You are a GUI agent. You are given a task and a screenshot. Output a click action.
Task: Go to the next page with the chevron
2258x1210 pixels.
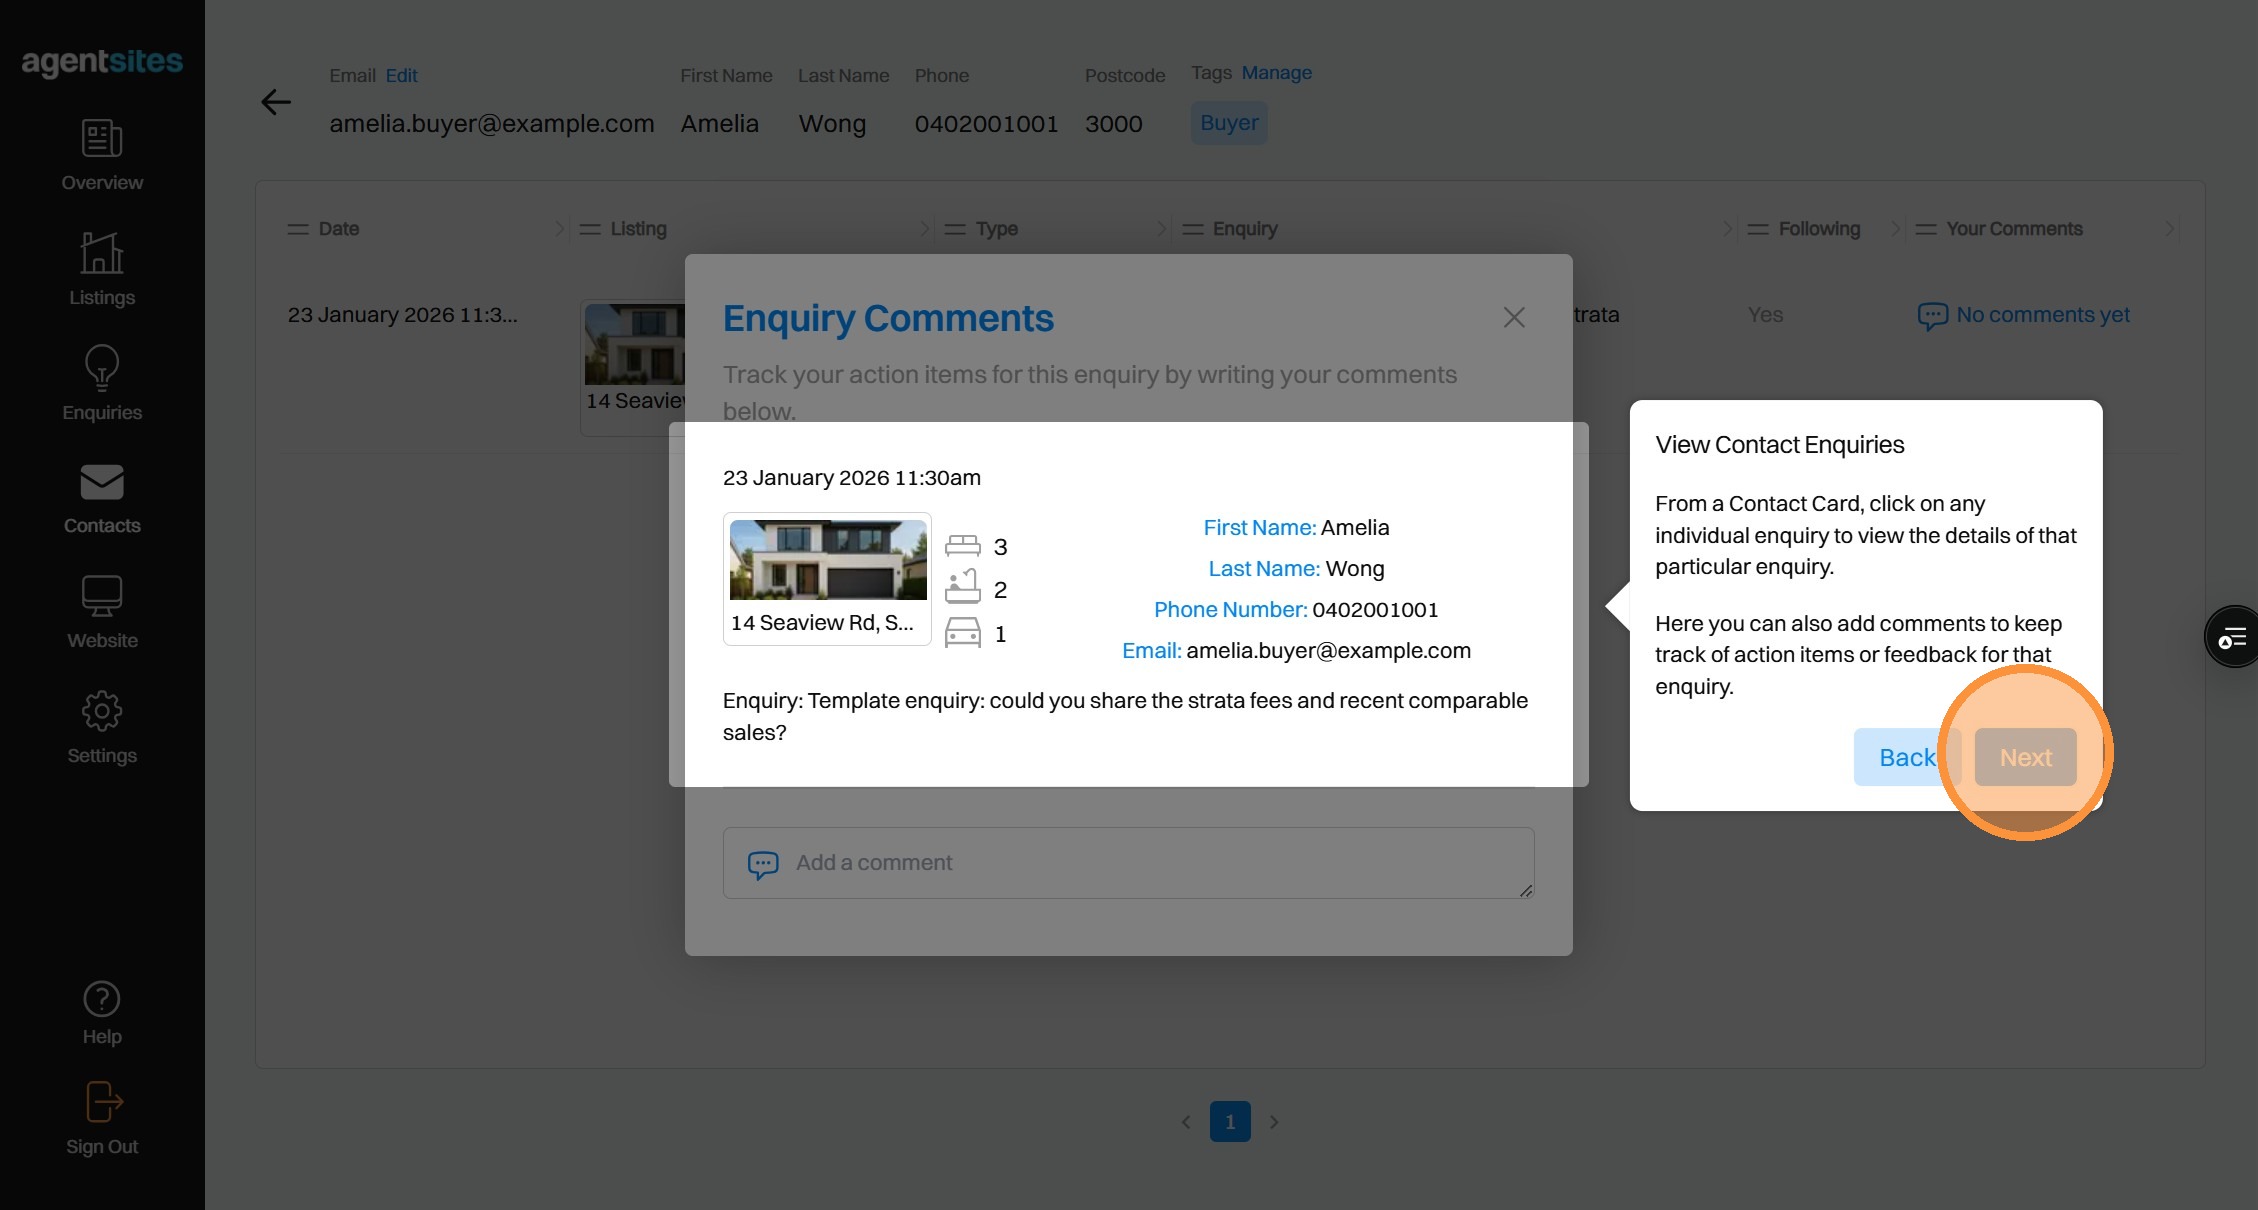pyautogui.click(x=1274, y=1122)
